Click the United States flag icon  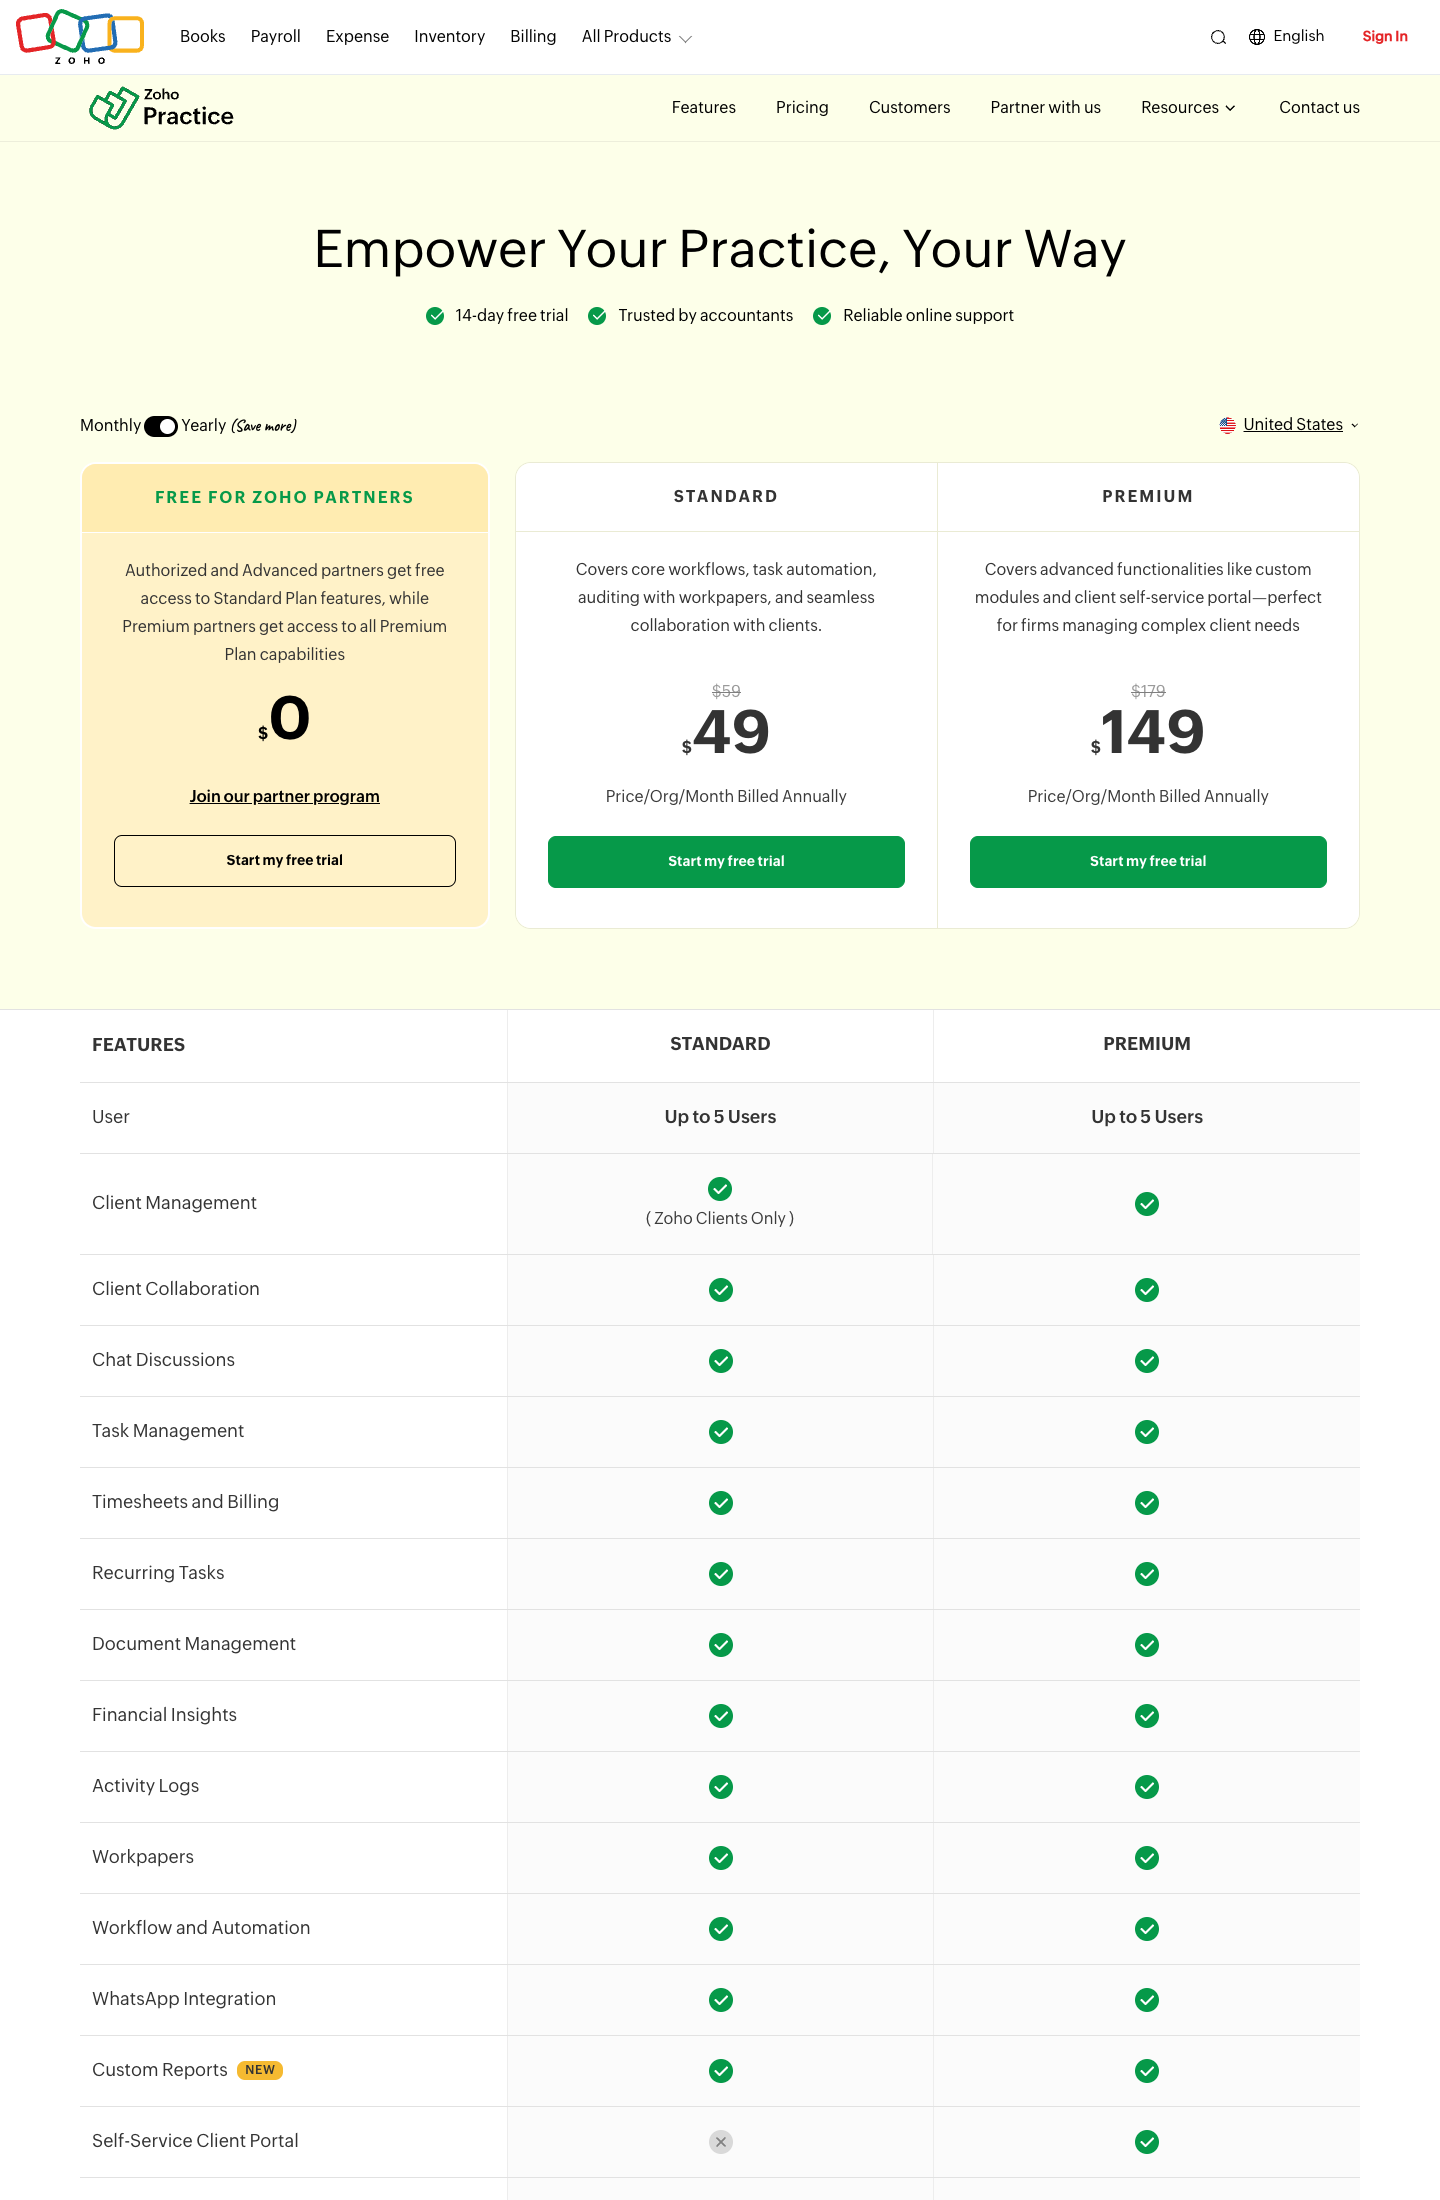[1227, 425]
